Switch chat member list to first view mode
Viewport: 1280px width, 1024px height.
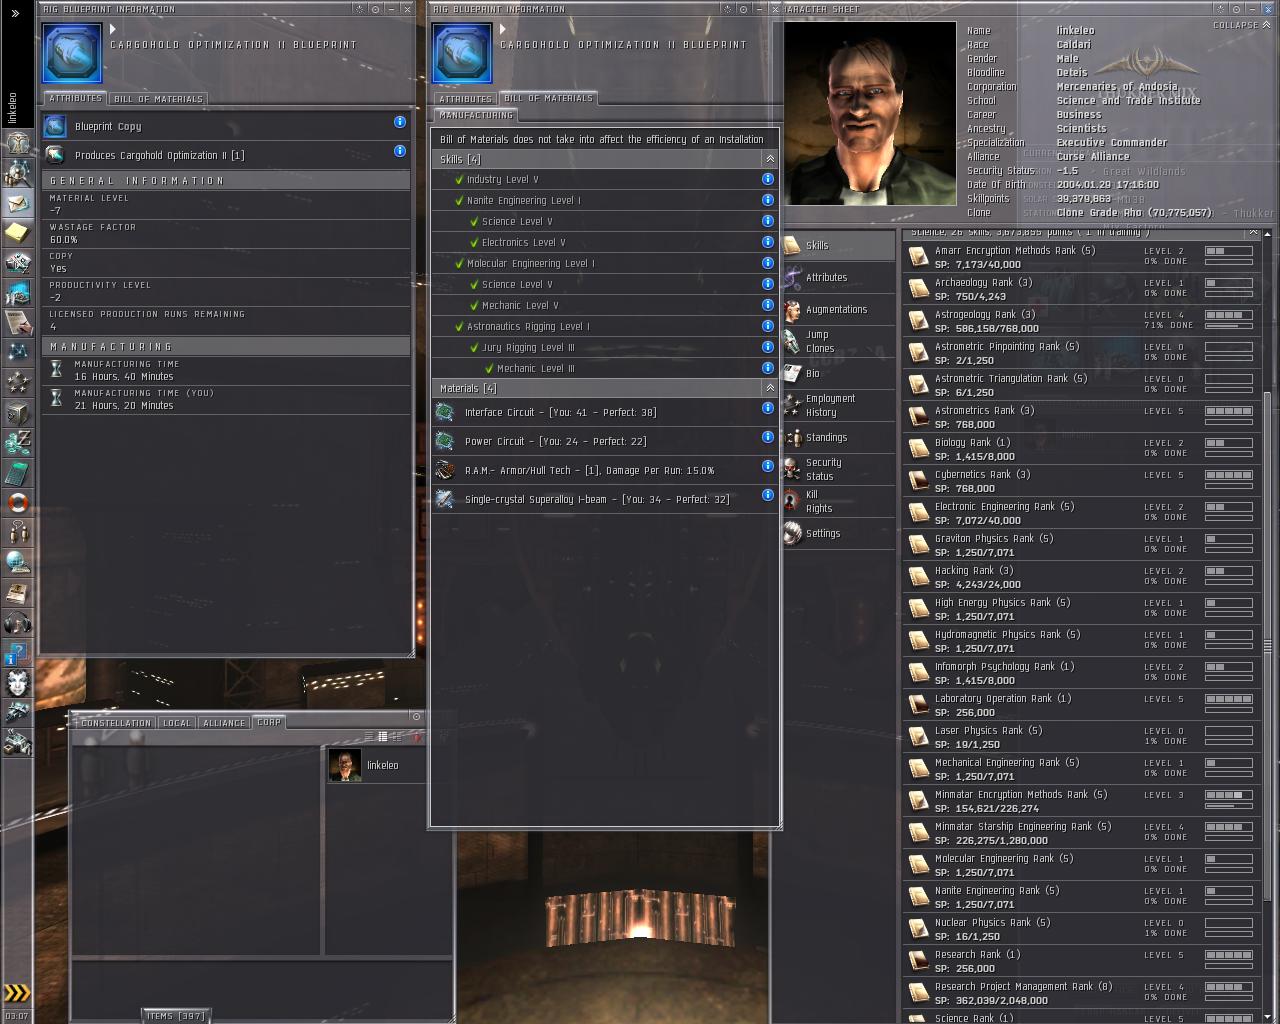pos(367,737)
